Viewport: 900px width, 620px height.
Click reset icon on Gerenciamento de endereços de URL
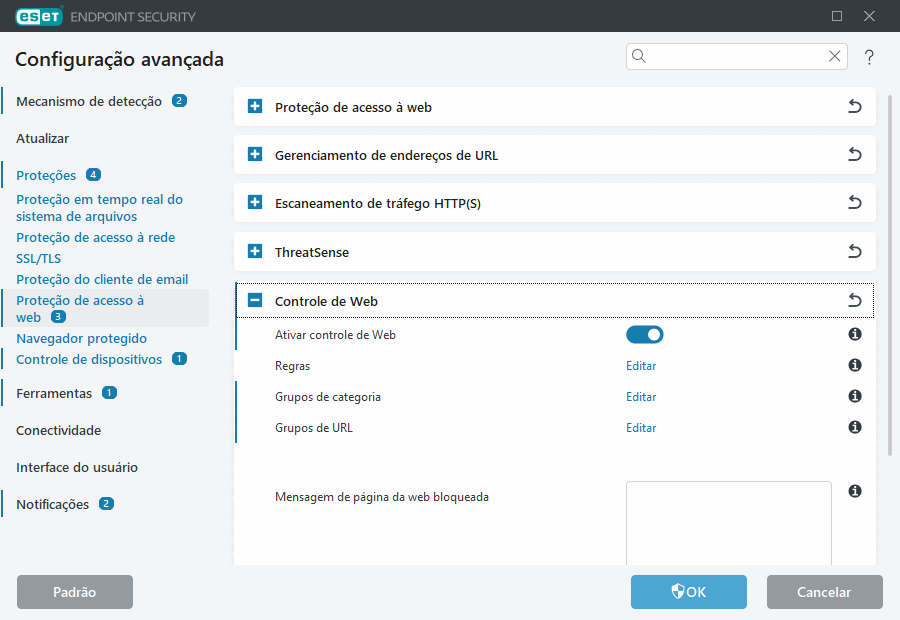(854, 155)
